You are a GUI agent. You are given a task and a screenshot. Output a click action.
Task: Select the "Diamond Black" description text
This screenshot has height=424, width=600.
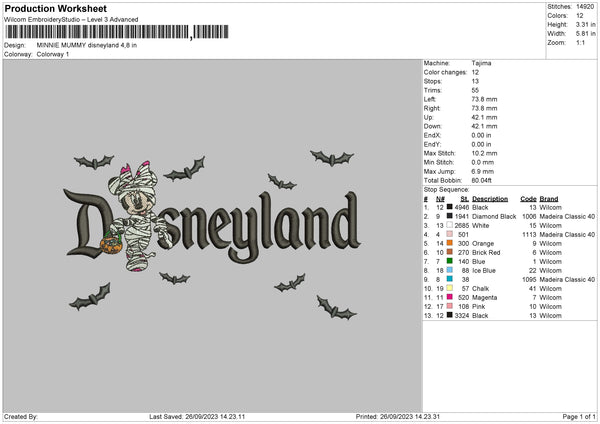(x=494, y=217)
